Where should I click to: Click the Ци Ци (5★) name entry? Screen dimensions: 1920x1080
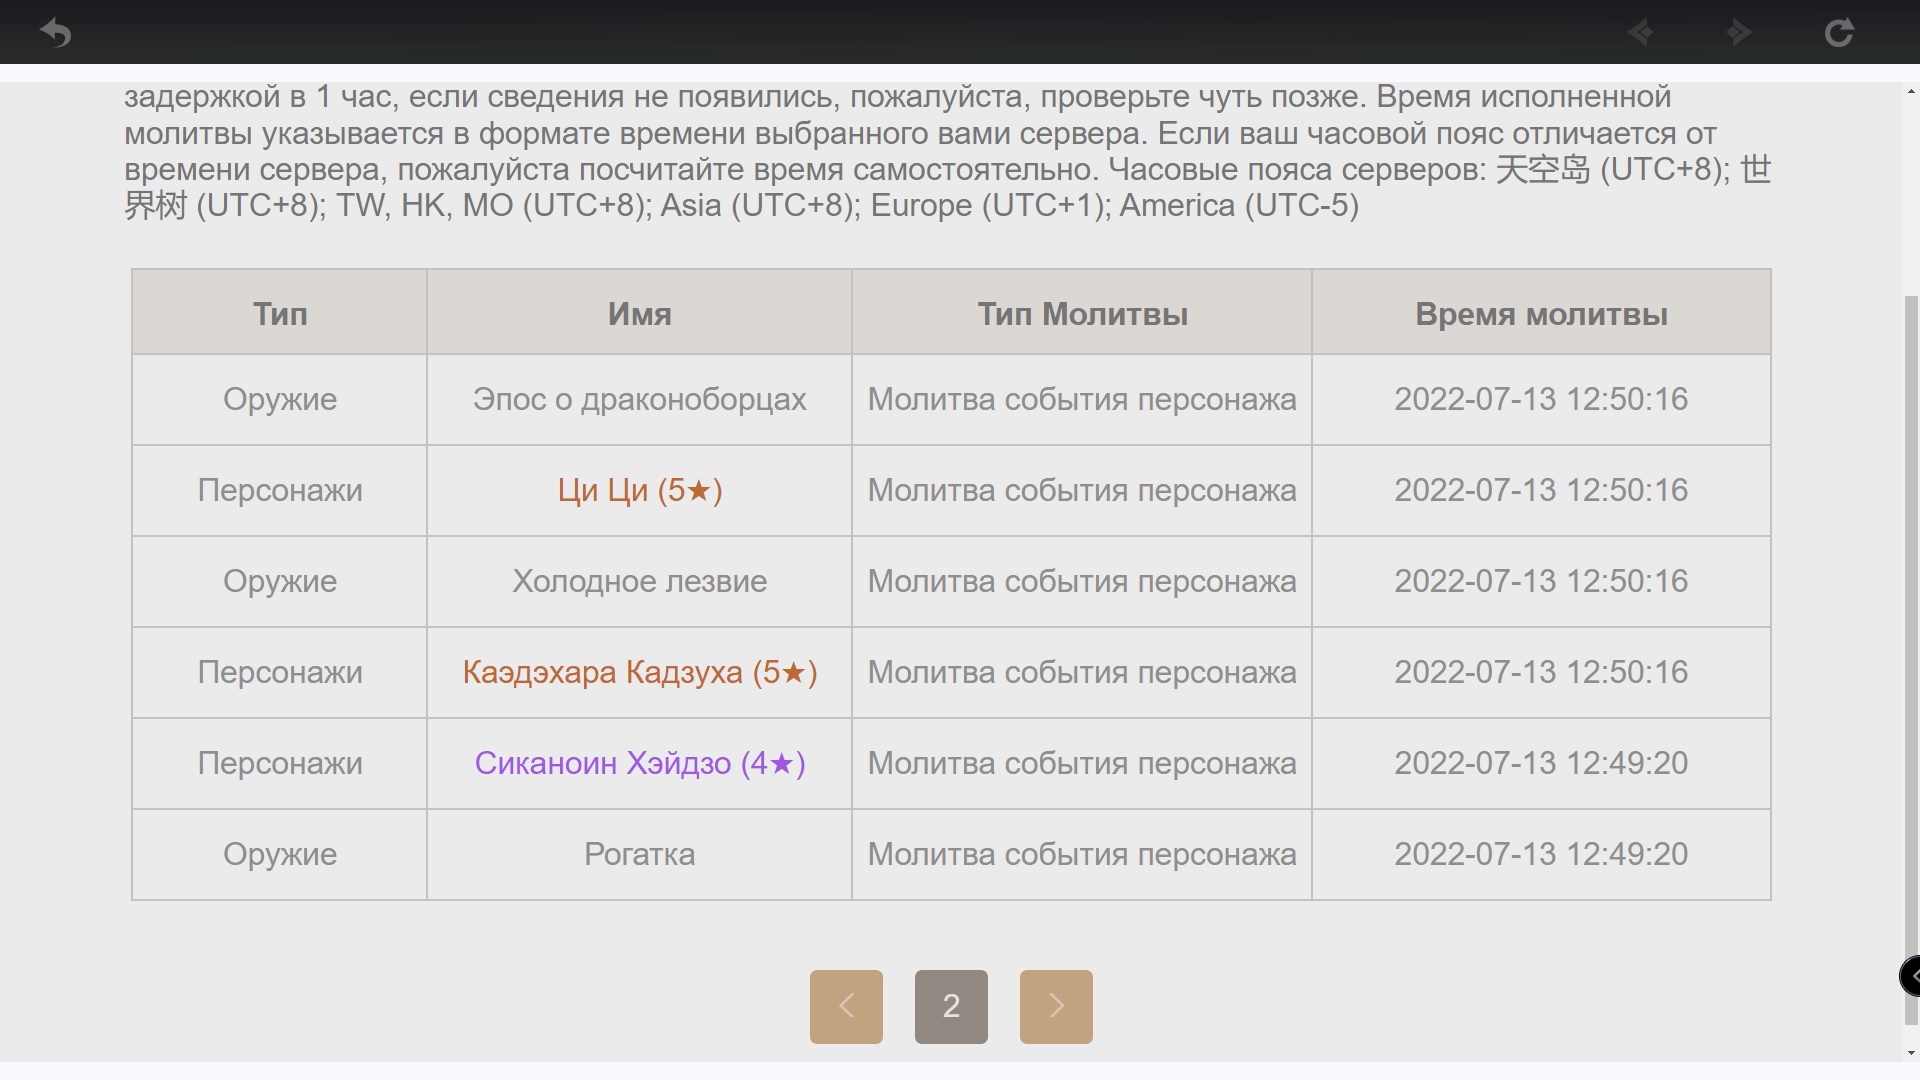click(640, 490)
